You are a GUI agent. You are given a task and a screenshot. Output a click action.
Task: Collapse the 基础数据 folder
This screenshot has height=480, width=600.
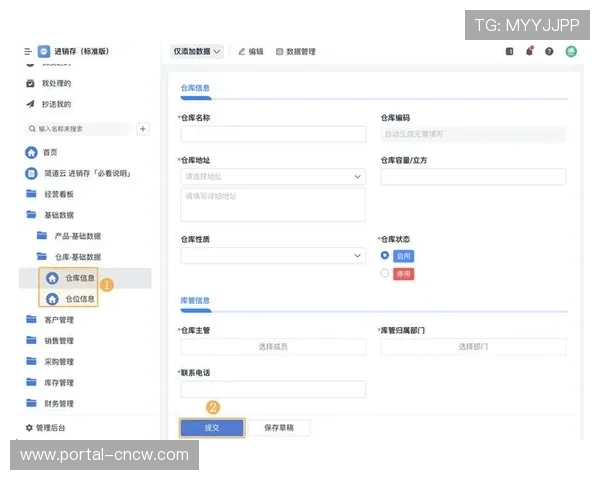[50, 215]
